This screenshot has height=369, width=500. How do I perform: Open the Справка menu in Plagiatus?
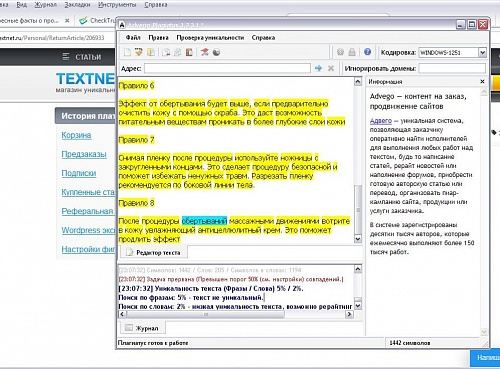(x=263, y=37)
